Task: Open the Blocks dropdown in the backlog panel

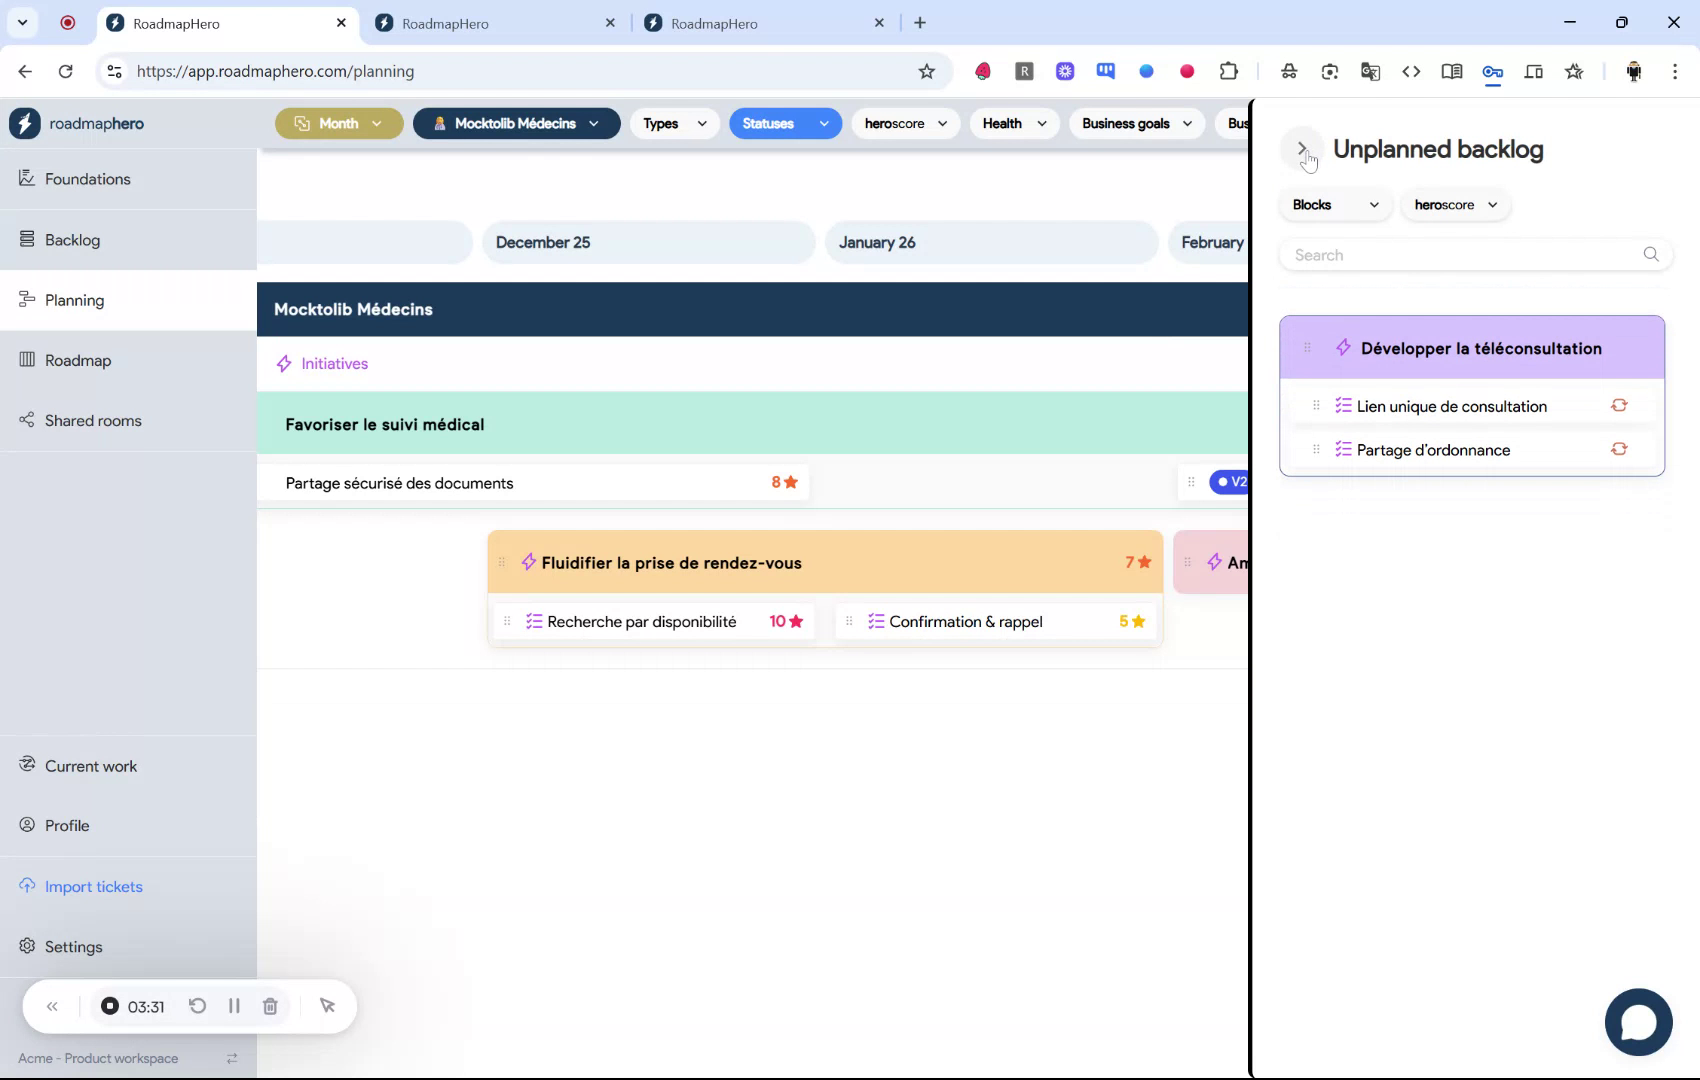Action: pos(1334,204)
